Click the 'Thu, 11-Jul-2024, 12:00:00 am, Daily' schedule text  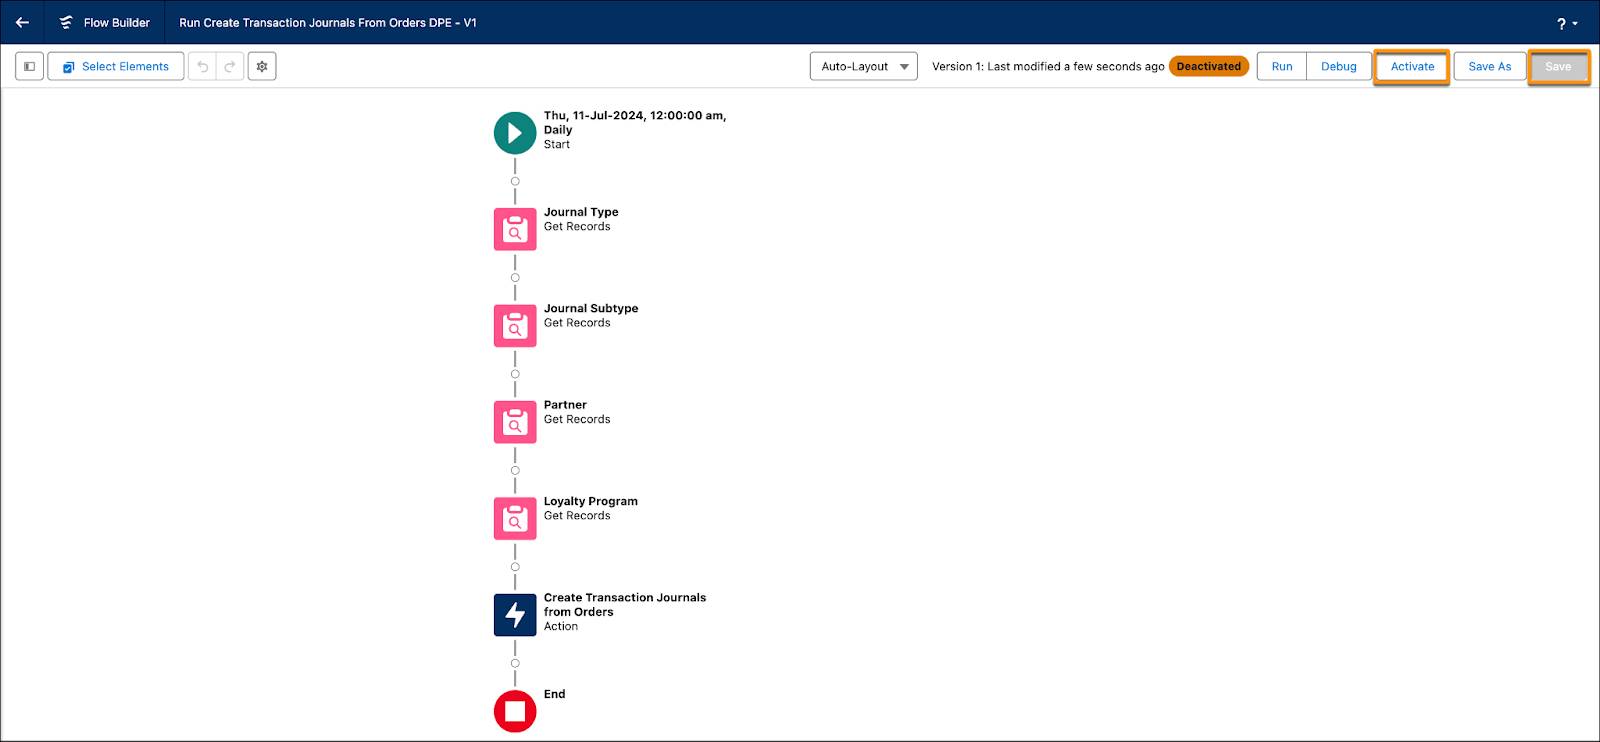(635, 122)
